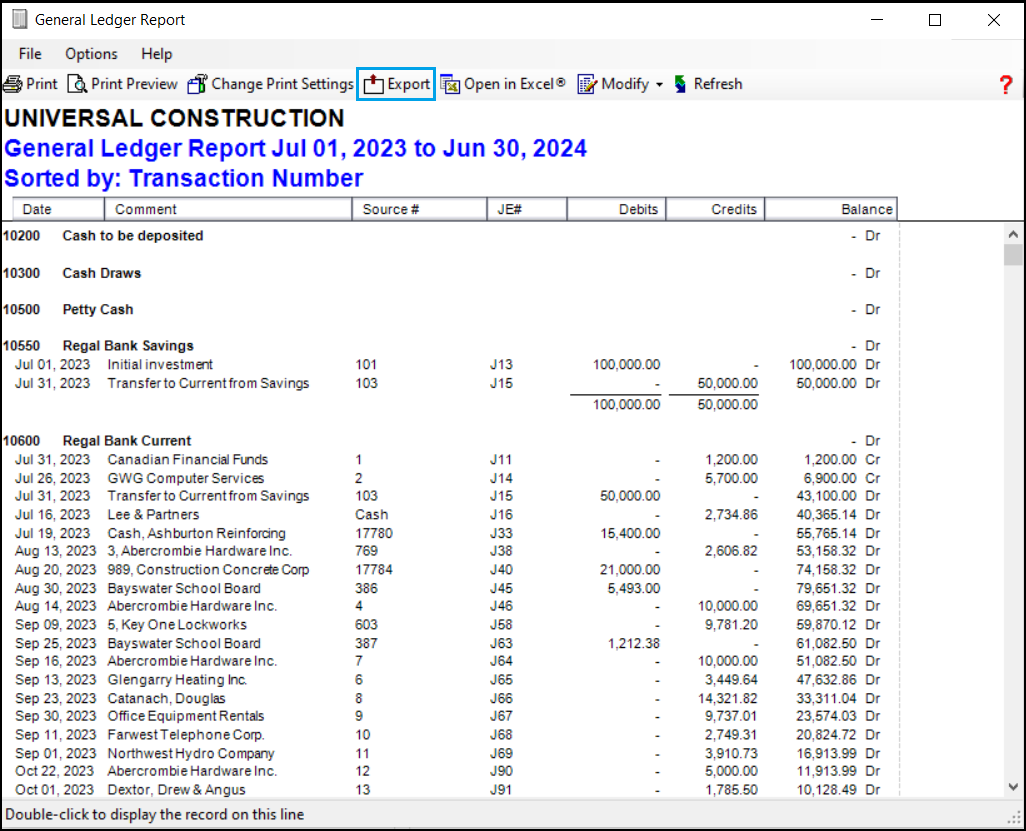
Task: Click the scrollbar down arrow
Action: pos(1013,787)
